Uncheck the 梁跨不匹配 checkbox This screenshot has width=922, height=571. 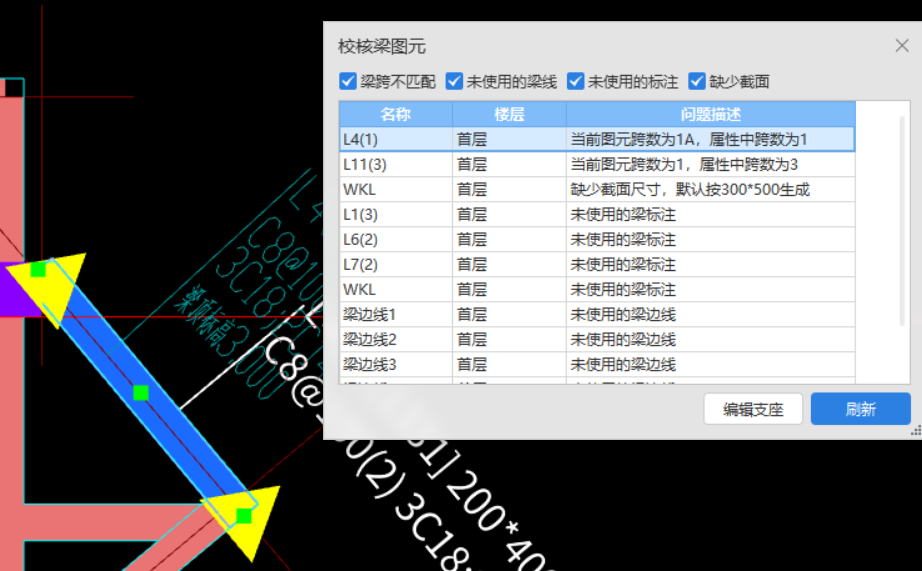[348, 81]
